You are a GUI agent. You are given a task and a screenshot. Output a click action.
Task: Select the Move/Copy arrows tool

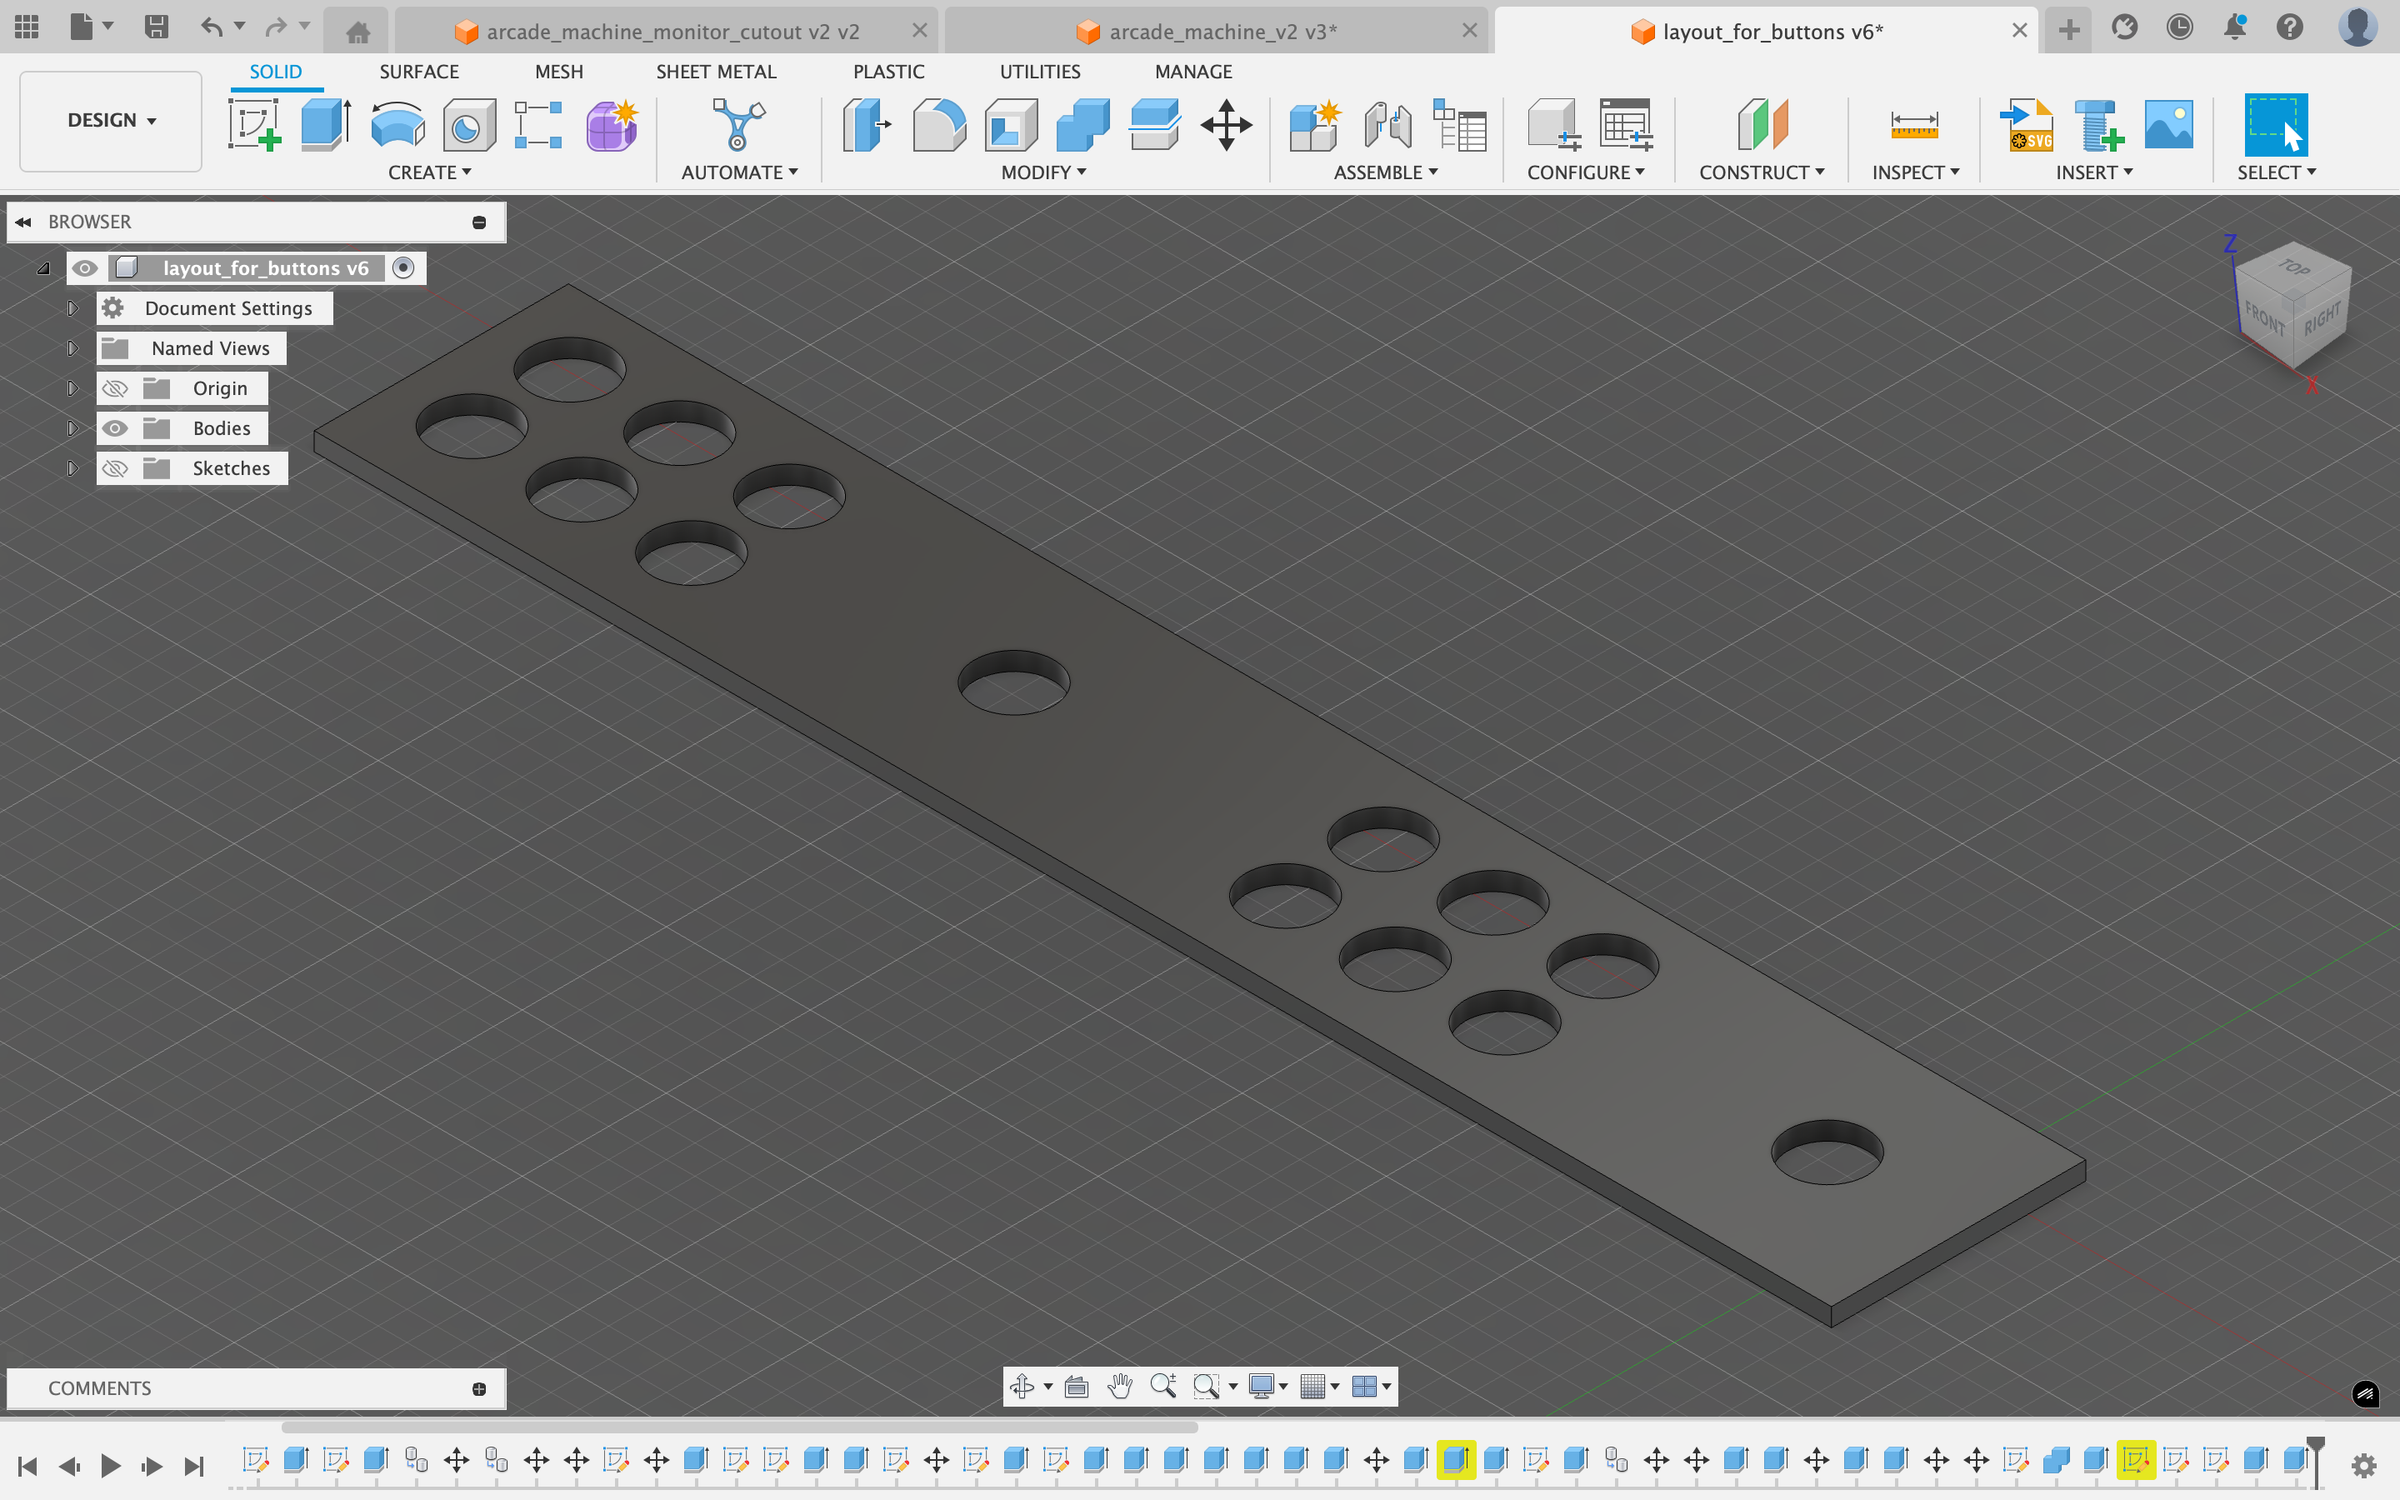tap(1226, 125)
